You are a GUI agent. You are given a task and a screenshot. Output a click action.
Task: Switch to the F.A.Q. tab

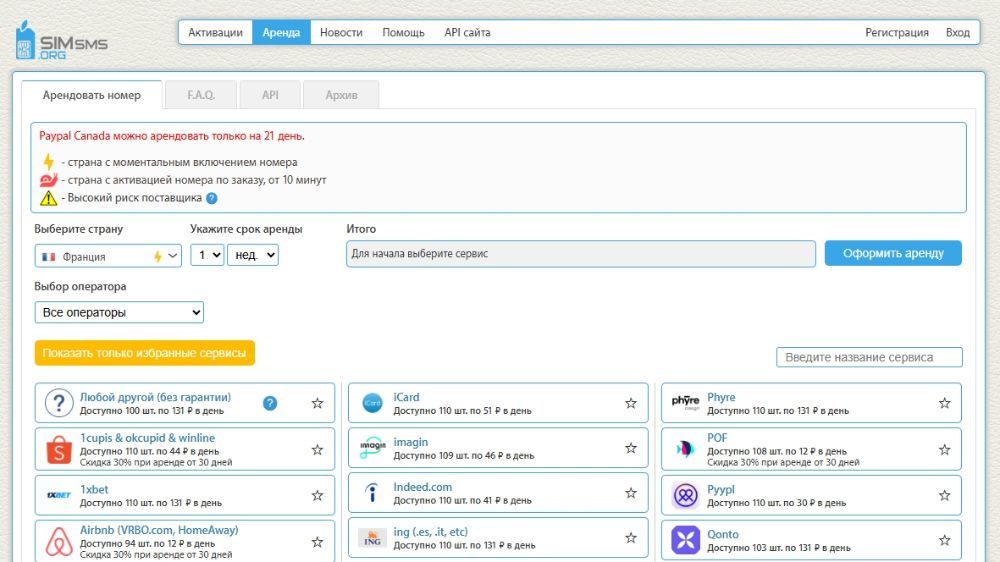click(201, 95)
